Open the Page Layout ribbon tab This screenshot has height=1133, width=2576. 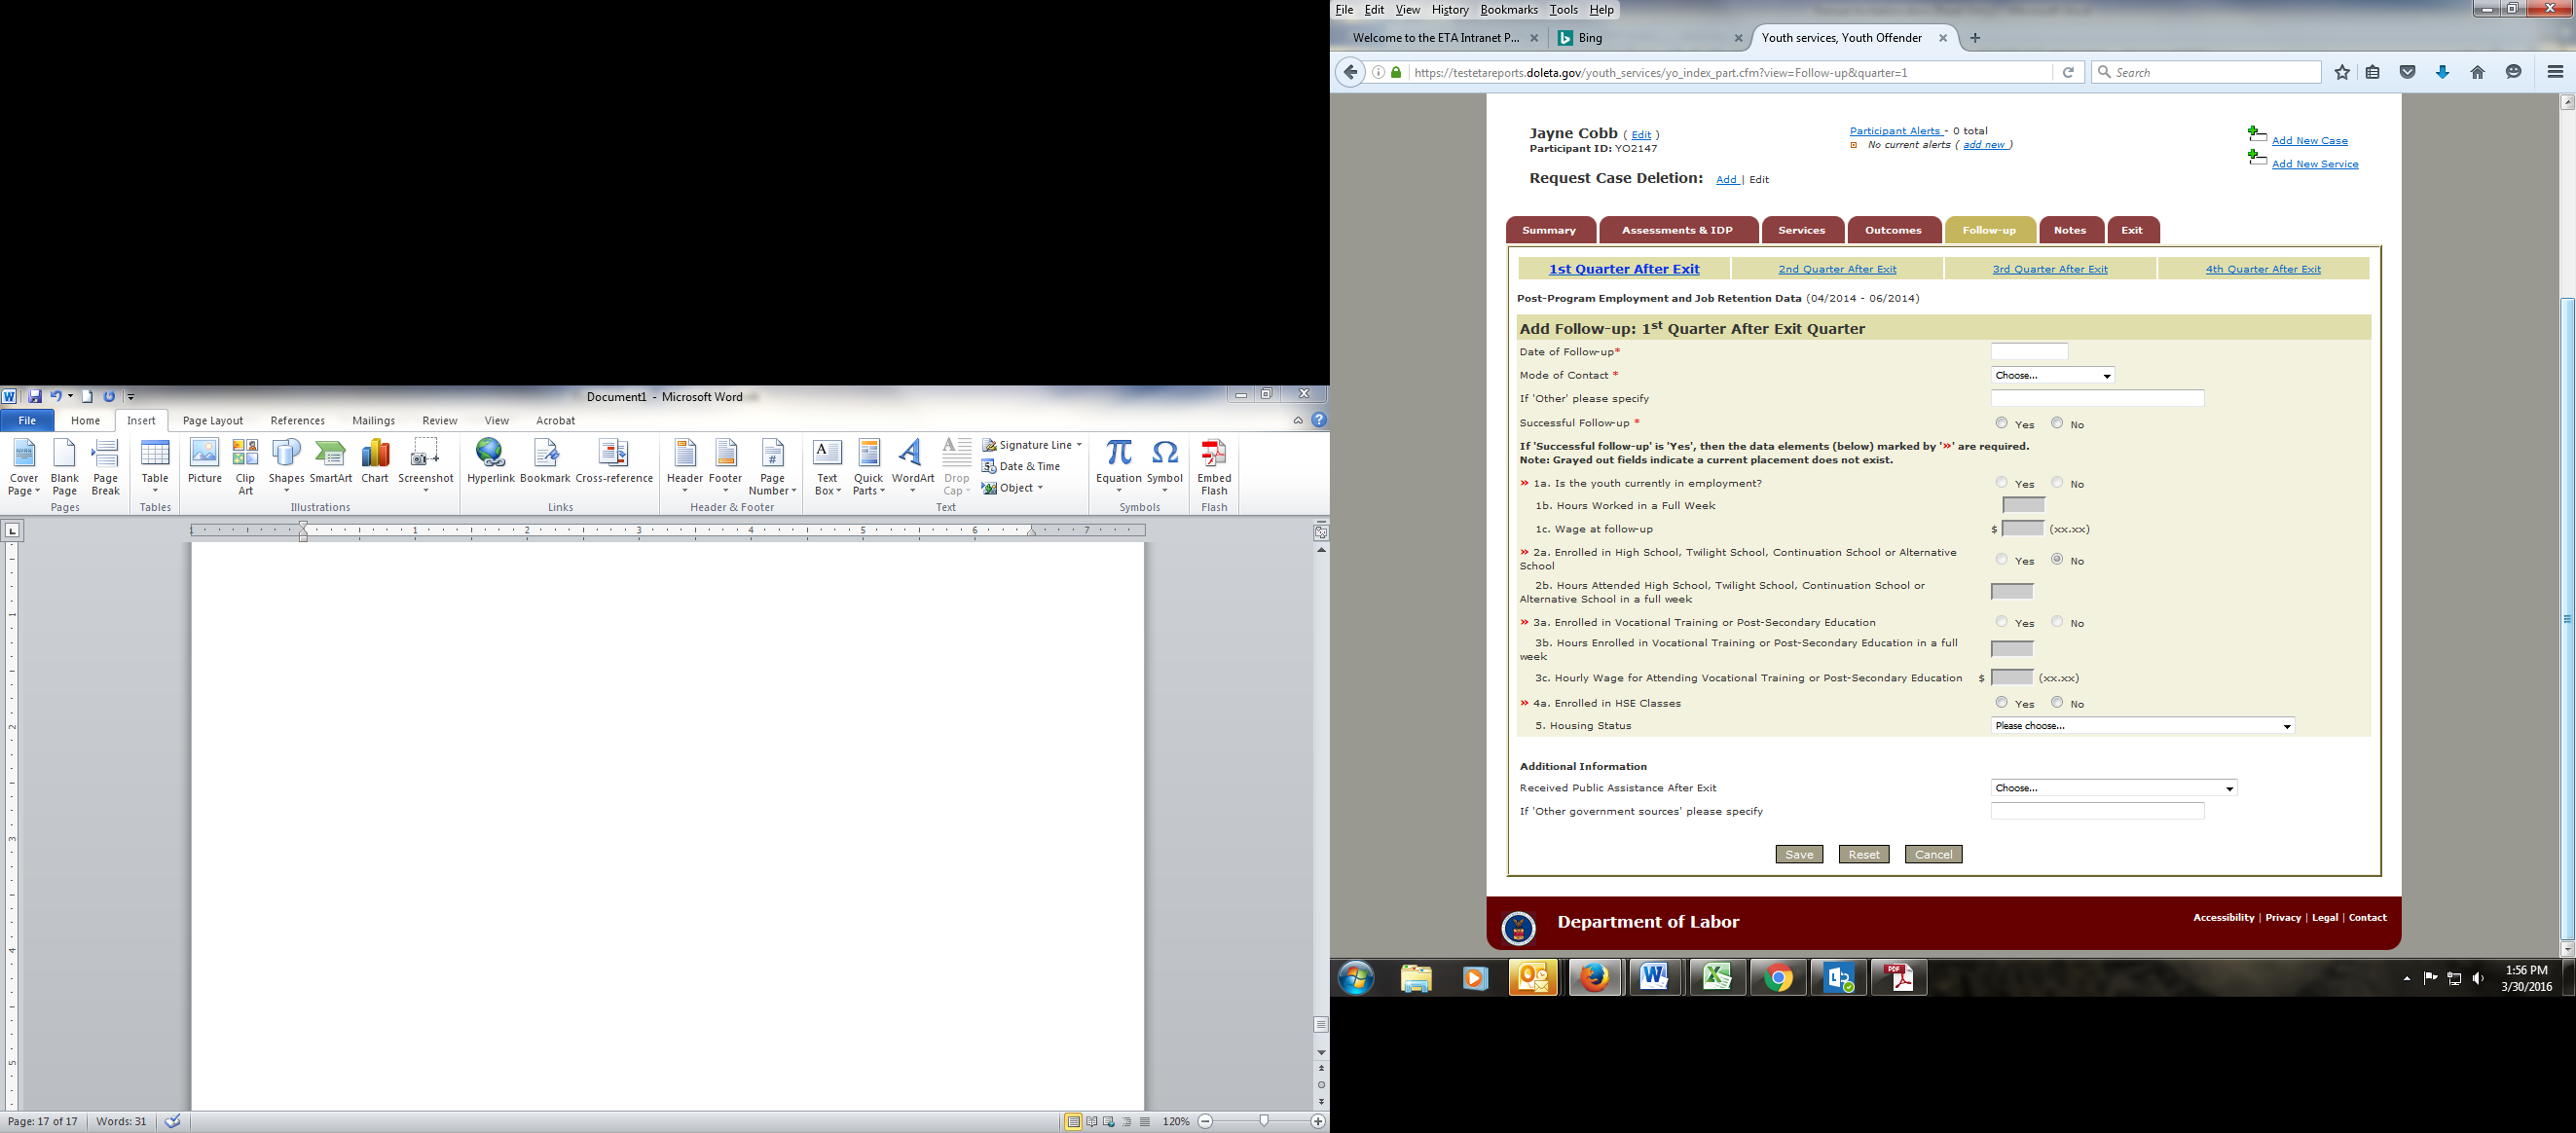[212, 421]
